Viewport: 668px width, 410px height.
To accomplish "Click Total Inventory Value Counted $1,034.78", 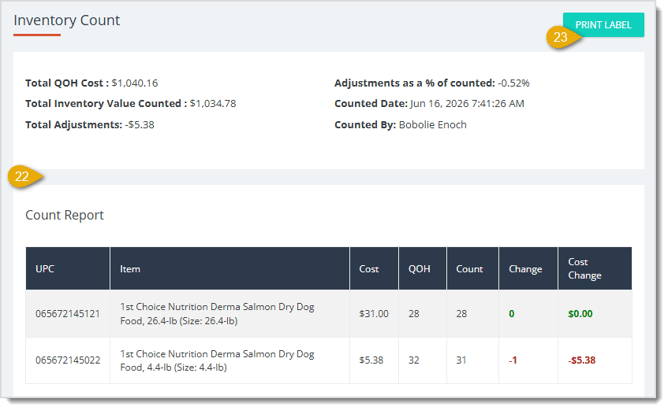I will pyautogui.click(x=213, y=104).
